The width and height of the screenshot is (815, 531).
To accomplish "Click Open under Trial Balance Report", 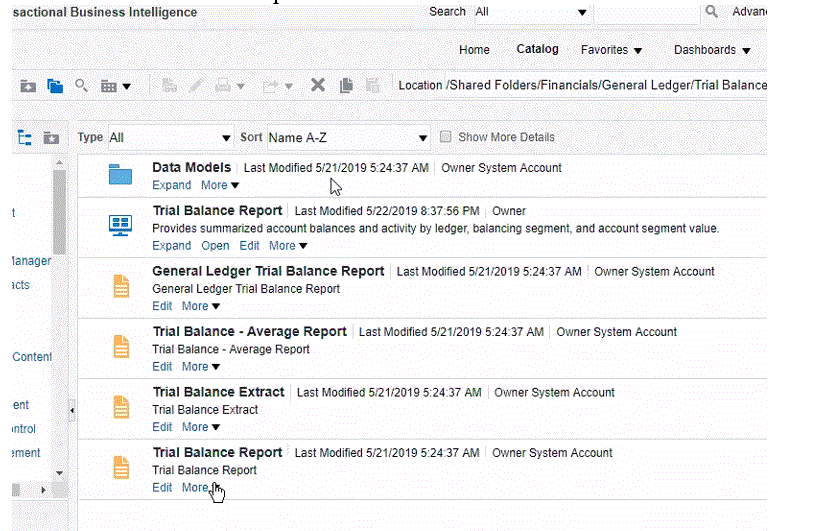I will coord(215,246).
